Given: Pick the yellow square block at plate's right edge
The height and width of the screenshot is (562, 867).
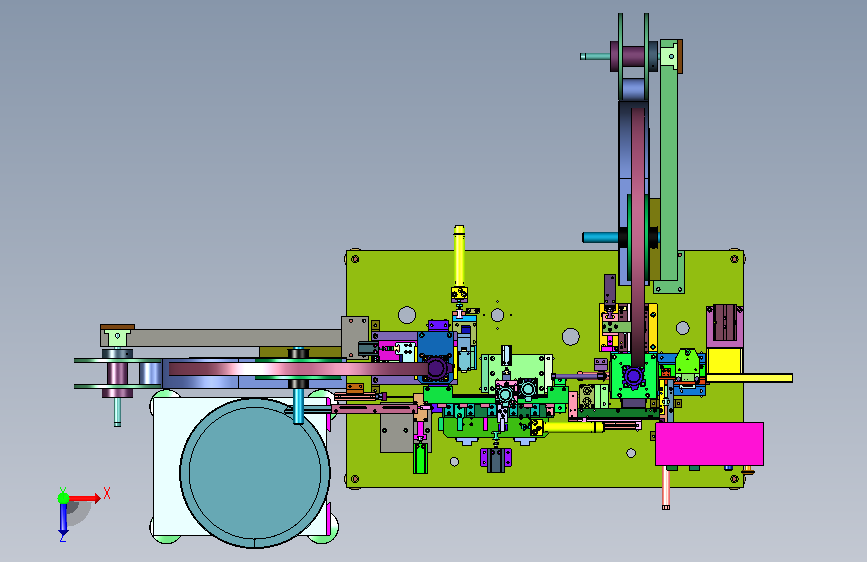Looking at the screenshot, I should [x=724, y=361].
